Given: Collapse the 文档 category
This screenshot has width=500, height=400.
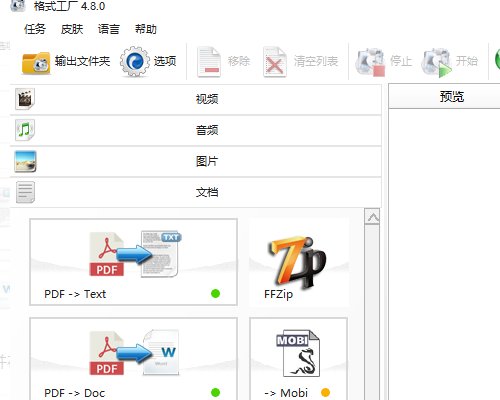Looking at the screenshot, I should point(196,192).
